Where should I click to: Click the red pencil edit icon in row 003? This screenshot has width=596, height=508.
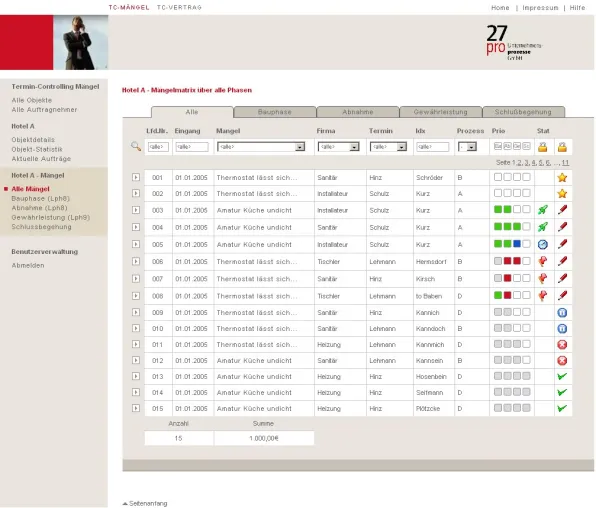pyautogui.click(x=562, y=210)
